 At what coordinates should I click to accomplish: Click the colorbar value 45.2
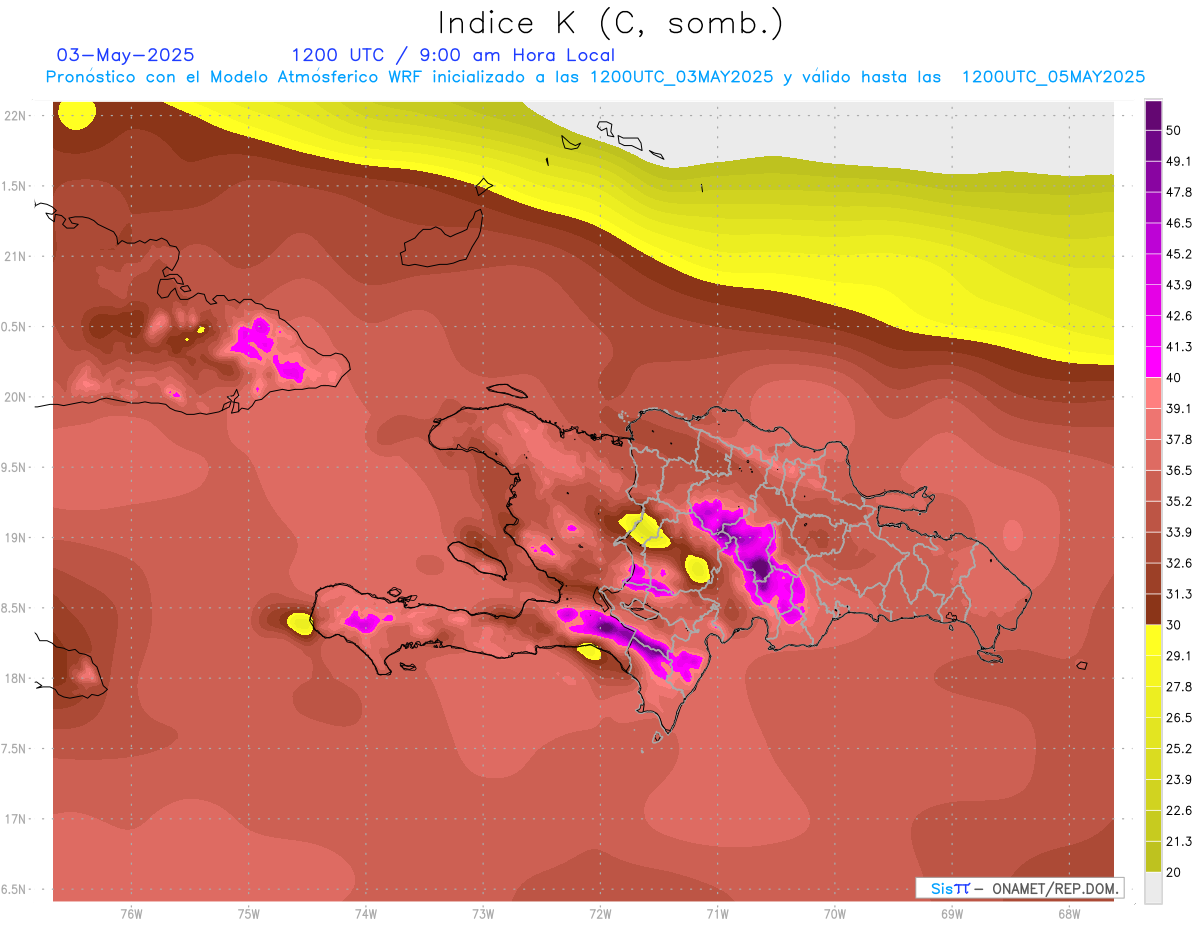click(x=1178, y=254)
